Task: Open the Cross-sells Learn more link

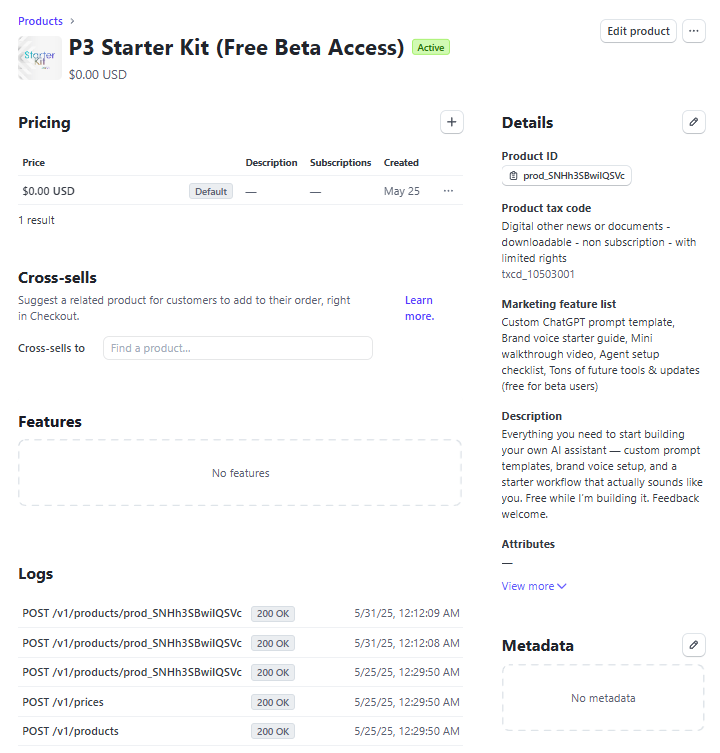Action: pyautogui.click(x=419, y=308)
